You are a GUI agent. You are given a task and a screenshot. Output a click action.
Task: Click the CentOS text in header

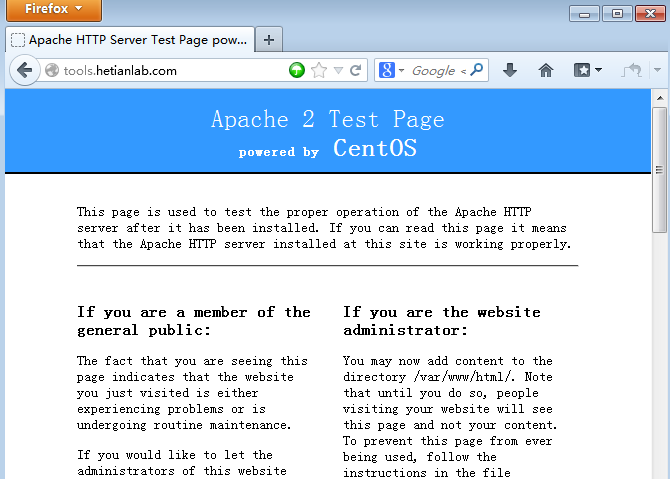pos(375,148)
